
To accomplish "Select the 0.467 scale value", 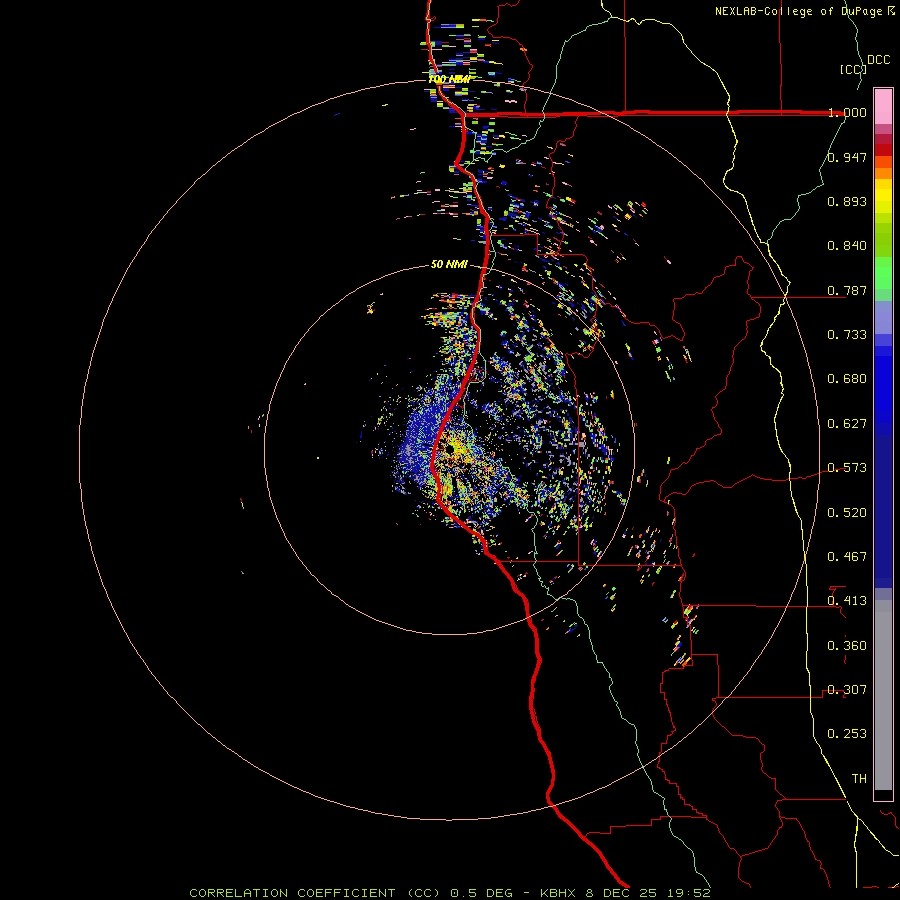I will (847, 557).
